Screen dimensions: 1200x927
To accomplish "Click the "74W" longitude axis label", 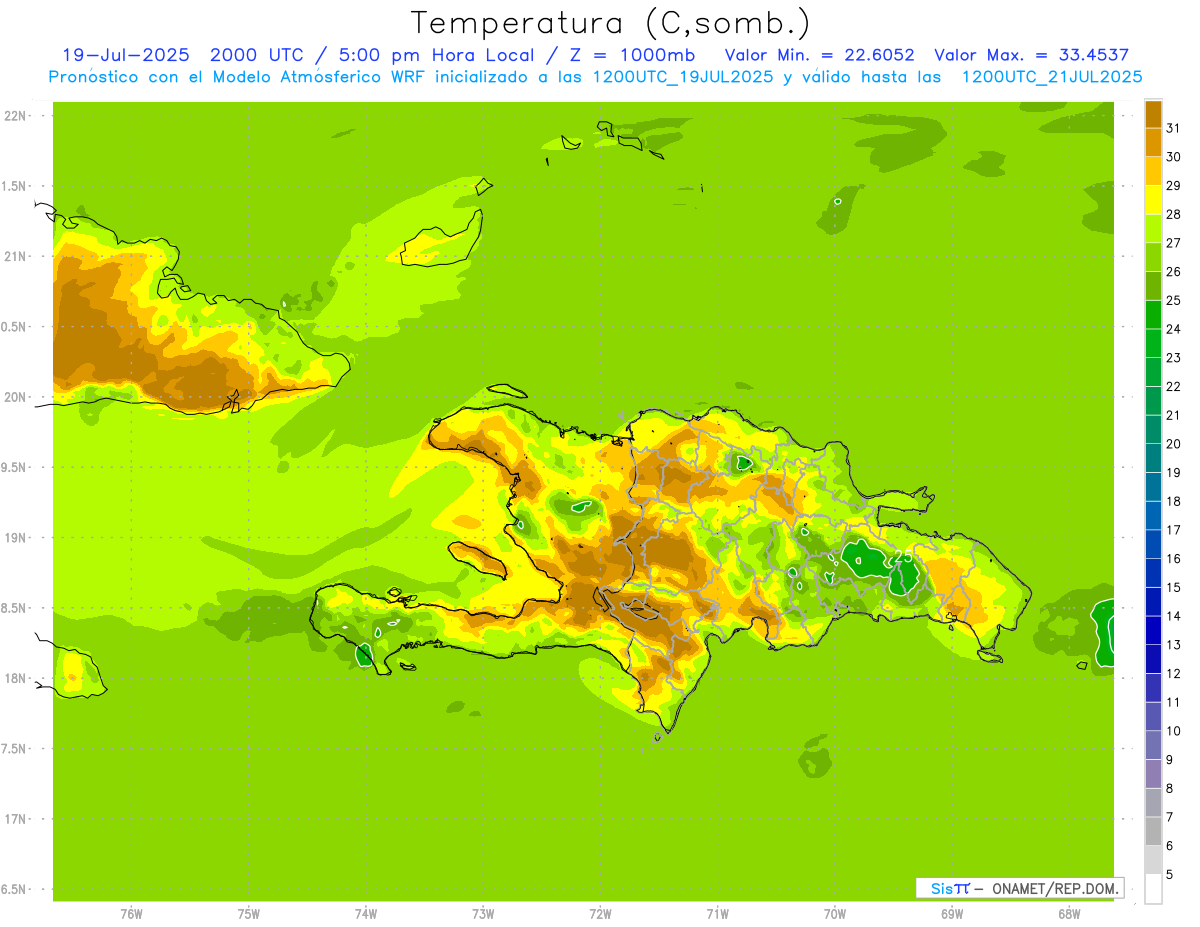I will 366,914.
